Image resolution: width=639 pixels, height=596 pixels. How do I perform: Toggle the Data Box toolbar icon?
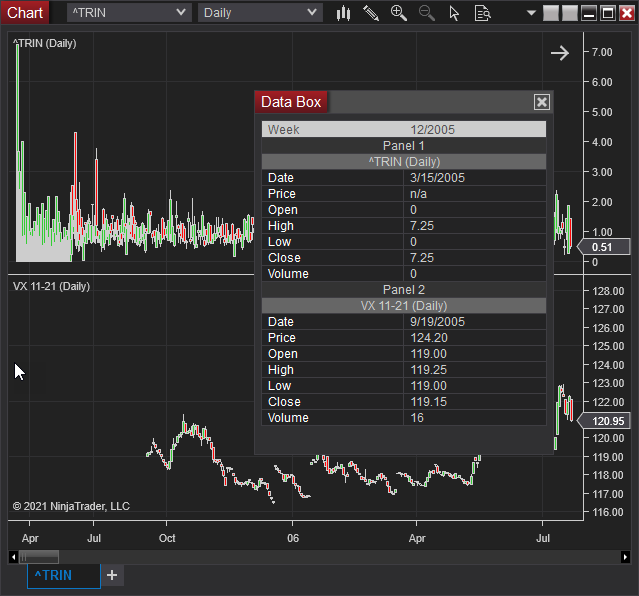pyautogui.click(x=482, y=13)
